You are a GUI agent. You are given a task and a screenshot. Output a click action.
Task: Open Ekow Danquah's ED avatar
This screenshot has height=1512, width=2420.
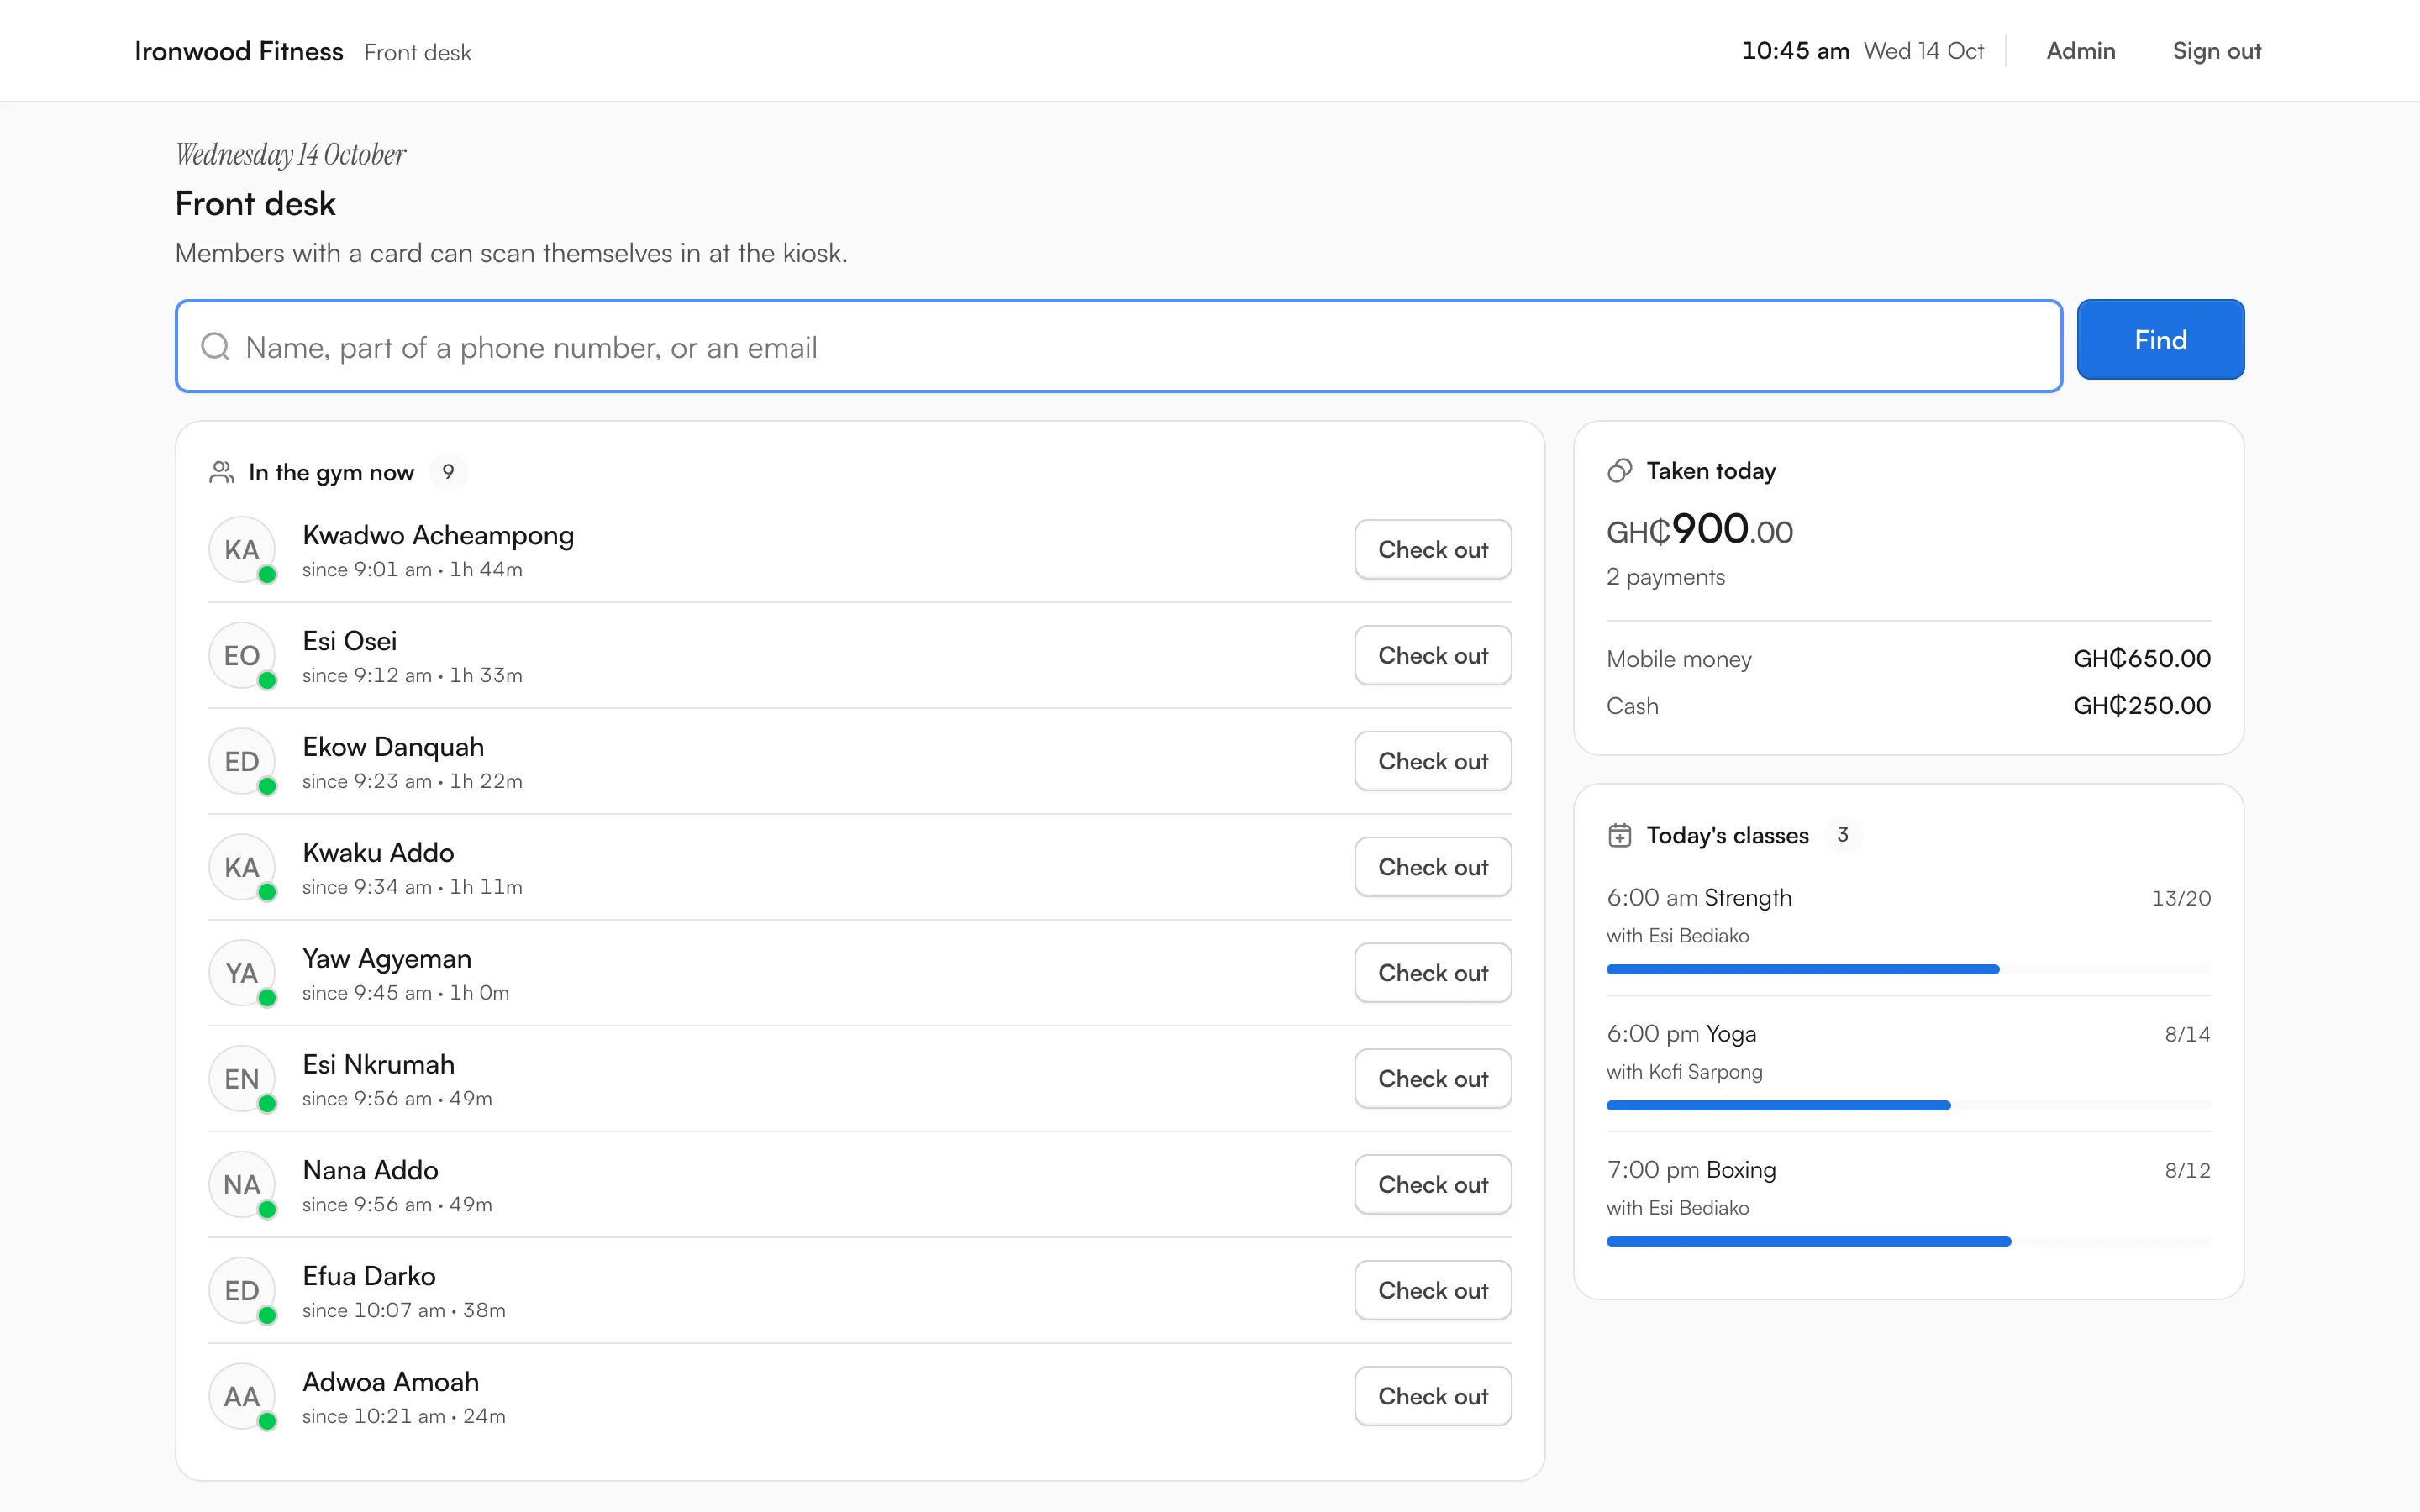pos(242,761)
